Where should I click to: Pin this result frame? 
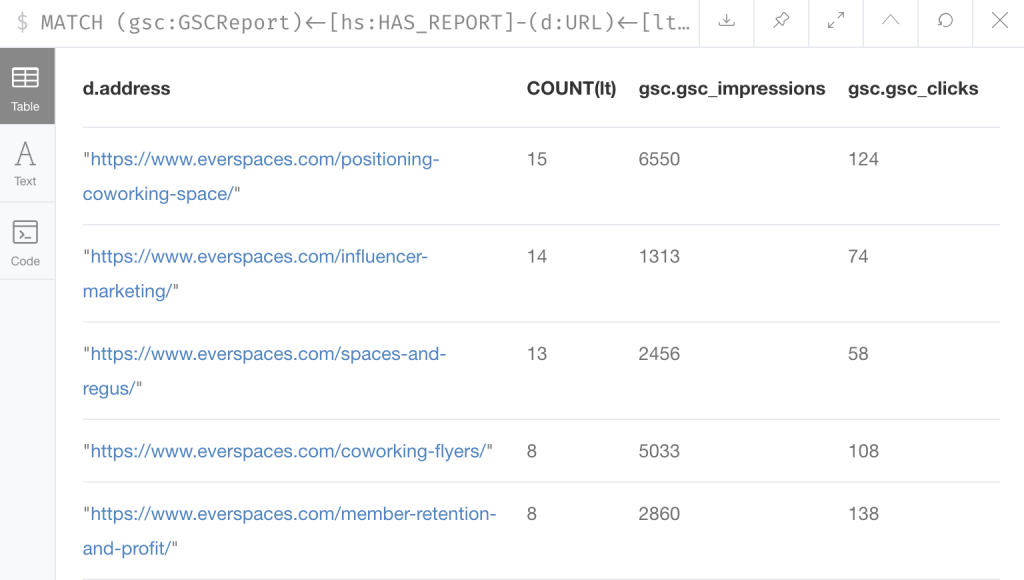coord(781,21)
